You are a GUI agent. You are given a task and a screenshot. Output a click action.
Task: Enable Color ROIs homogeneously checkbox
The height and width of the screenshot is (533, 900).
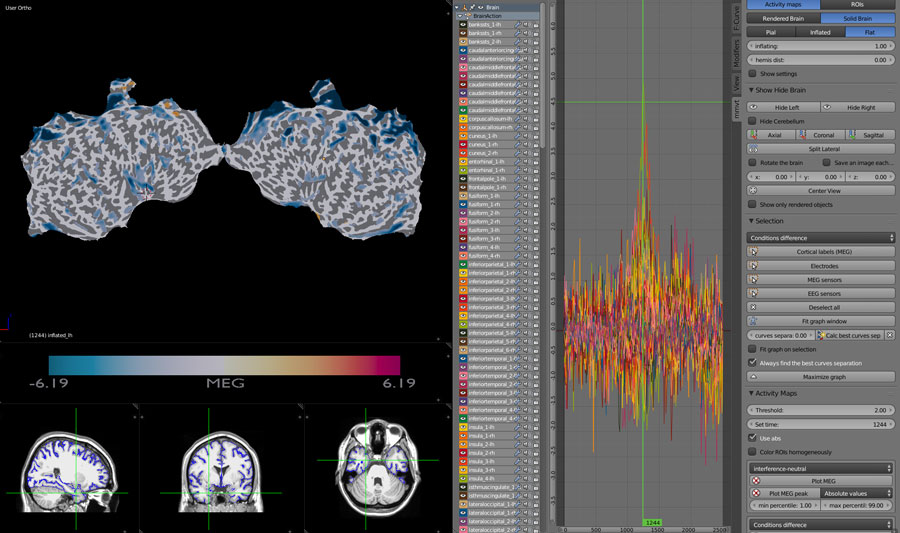pyautogui.click(x=752, y=452)
